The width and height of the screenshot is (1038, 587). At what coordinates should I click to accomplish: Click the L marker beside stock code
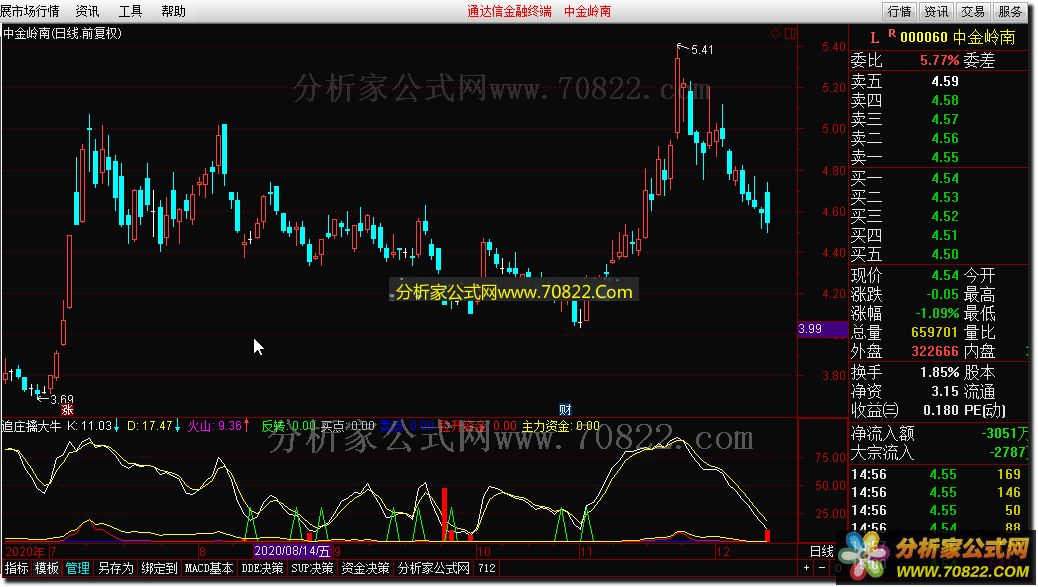point(874,38)
